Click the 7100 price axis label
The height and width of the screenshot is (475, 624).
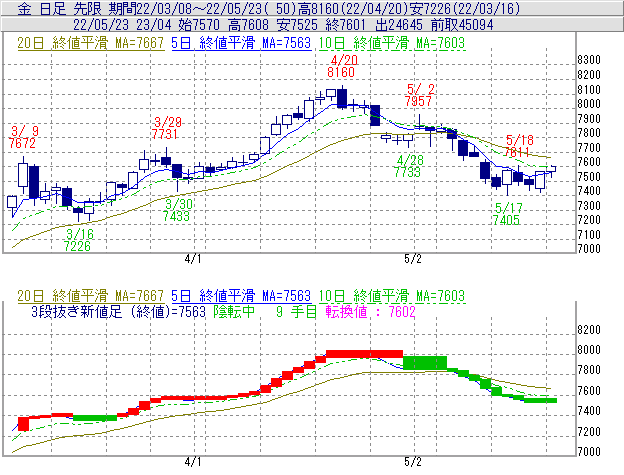point(589,234)
